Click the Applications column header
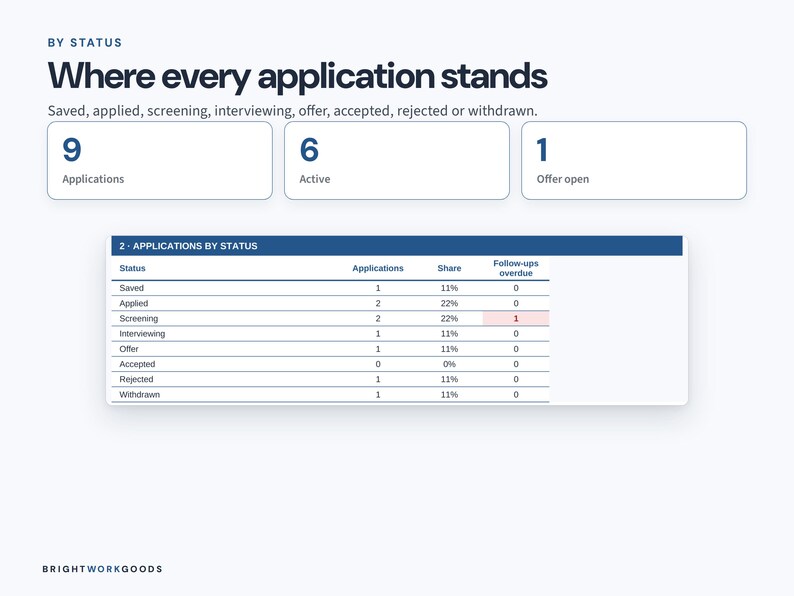 pyautogui.click(x=378, y=268)
